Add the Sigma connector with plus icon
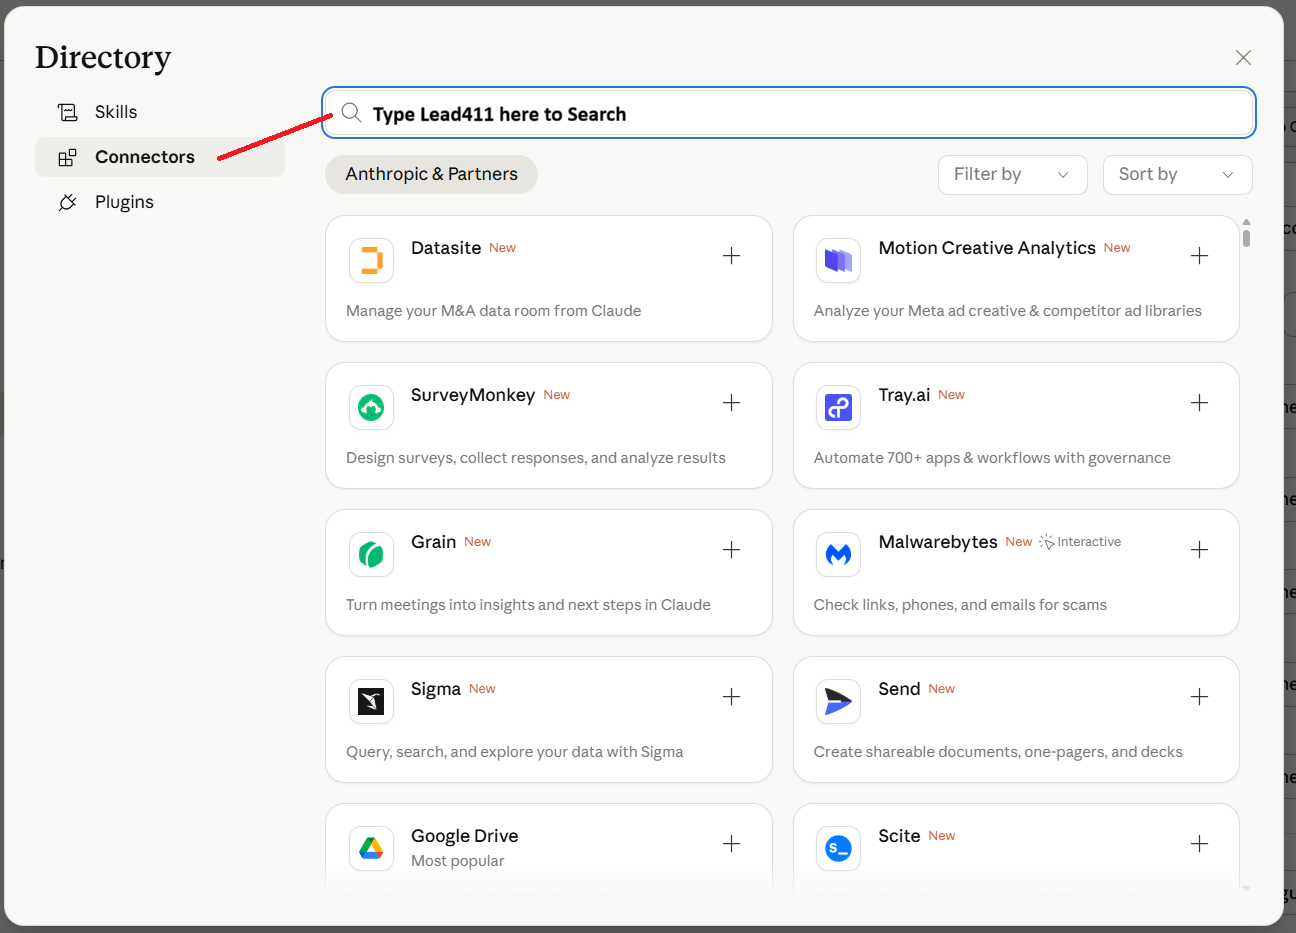The image size is (1296, 933). (x=732, y=697)
